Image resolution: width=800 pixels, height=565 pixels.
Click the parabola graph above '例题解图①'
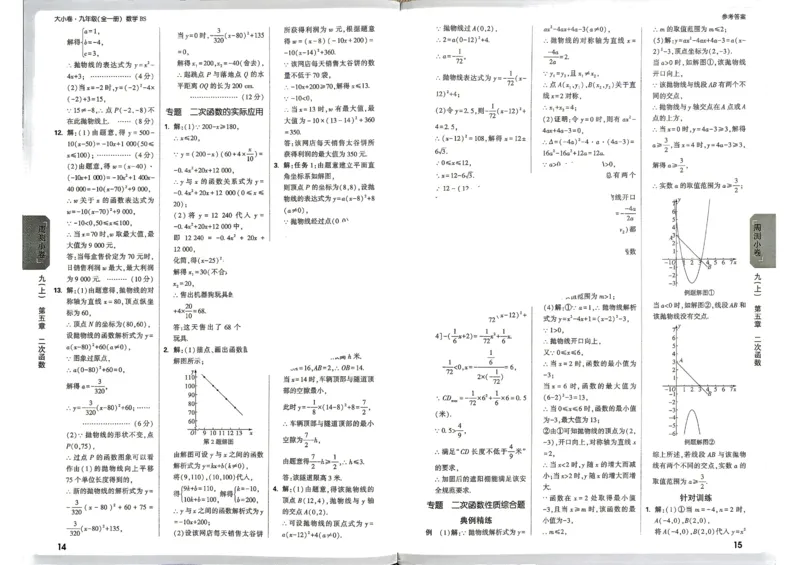pos(700,242)
